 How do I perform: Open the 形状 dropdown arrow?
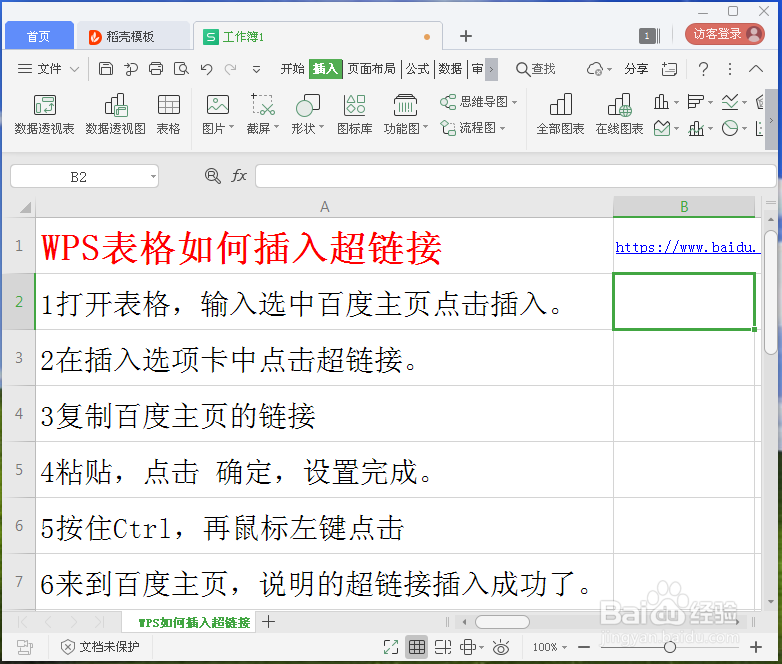pos(321,127)
